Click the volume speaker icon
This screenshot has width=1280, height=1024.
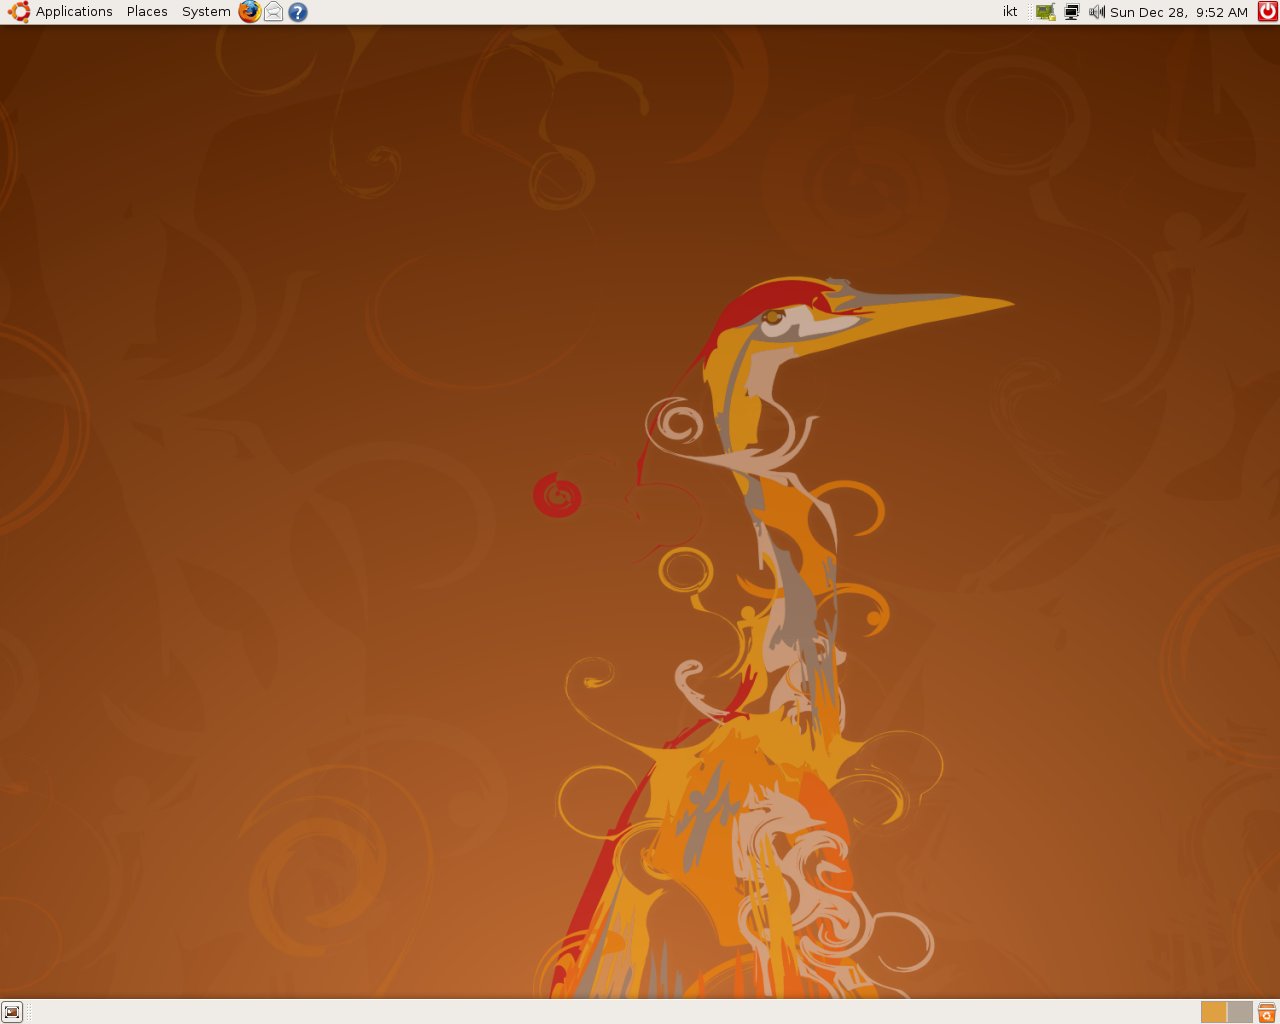[x=1096, y=12]
